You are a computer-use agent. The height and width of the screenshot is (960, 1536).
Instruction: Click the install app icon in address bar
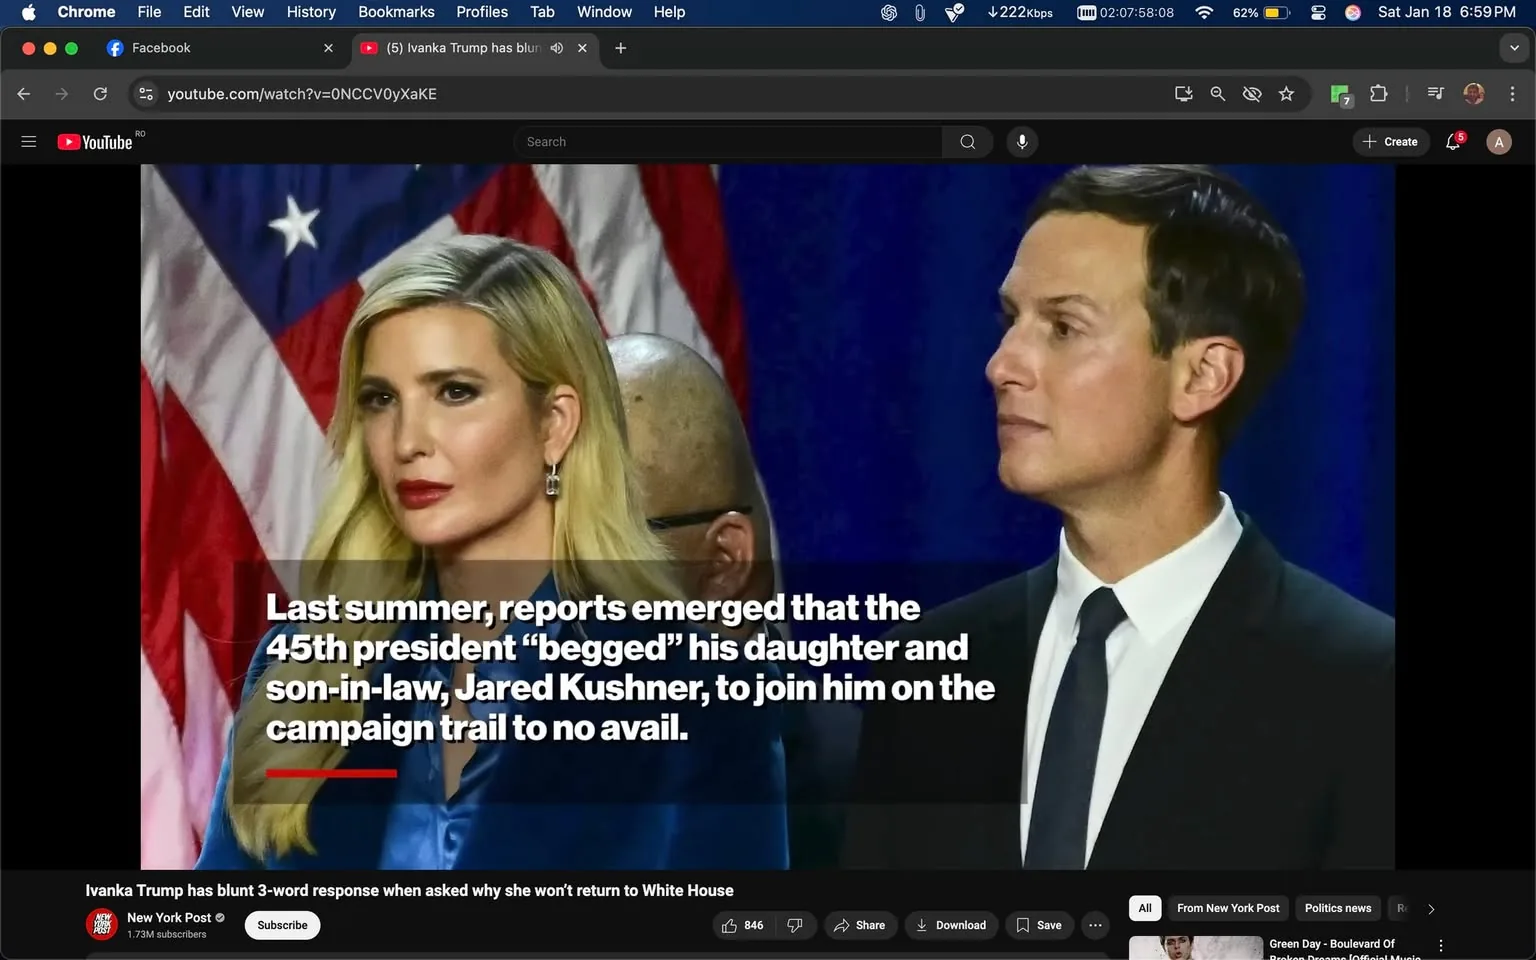tap(1182, 93)
